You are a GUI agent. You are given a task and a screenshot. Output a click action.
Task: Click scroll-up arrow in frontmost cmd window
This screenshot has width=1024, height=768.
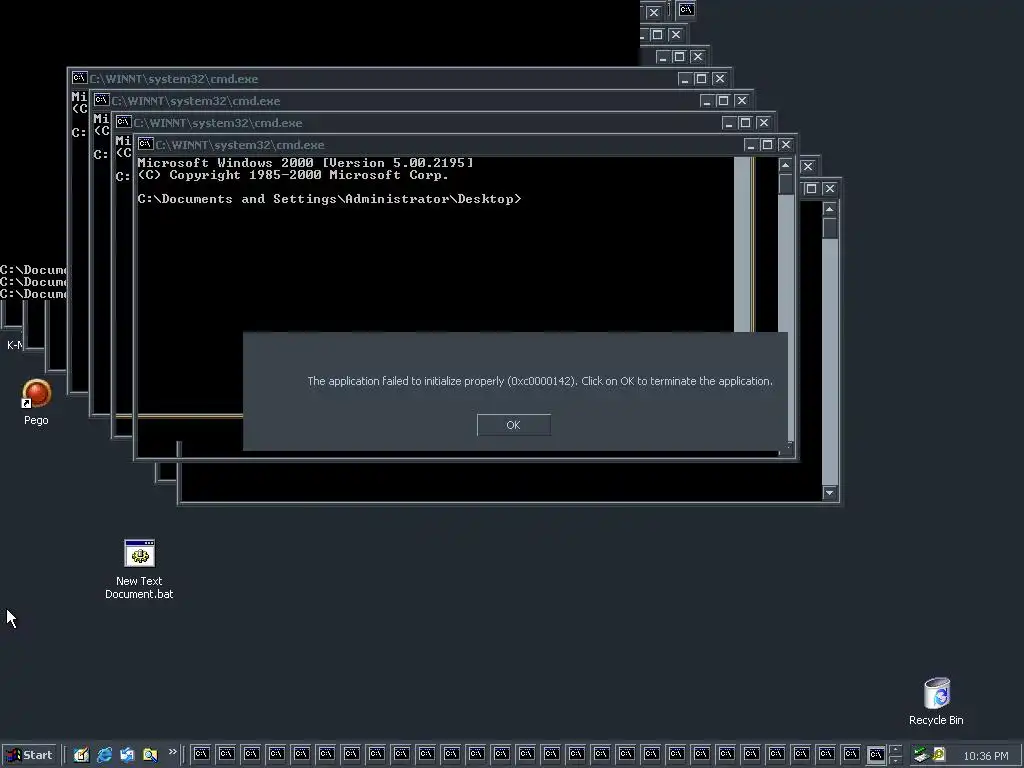pyautogui.click(x=786, y=165)
